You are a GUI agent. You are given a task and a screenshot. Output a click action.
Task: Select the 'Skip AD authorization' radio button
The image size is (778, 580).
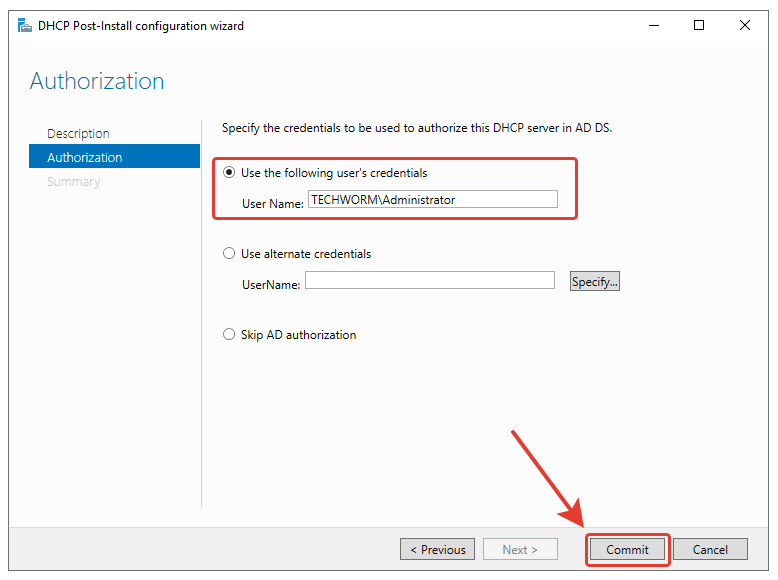[x=229, y=335]
